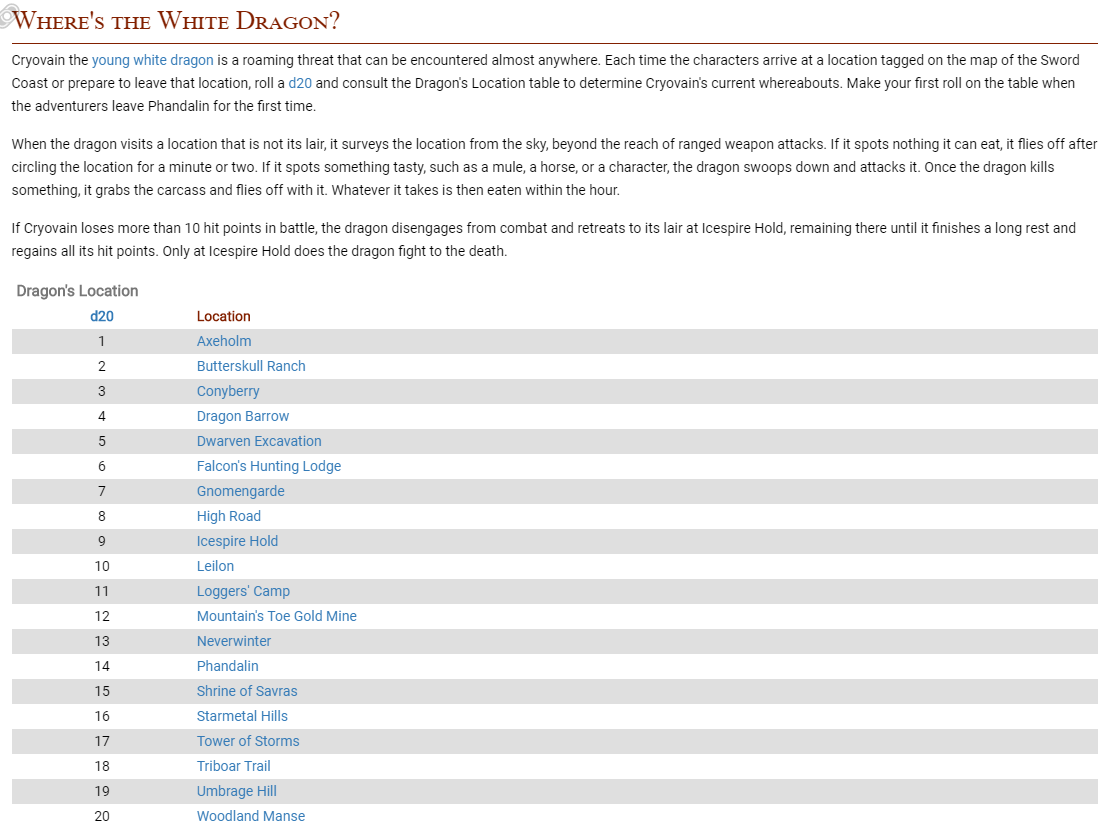Click the d20 column header

point(102,316)
